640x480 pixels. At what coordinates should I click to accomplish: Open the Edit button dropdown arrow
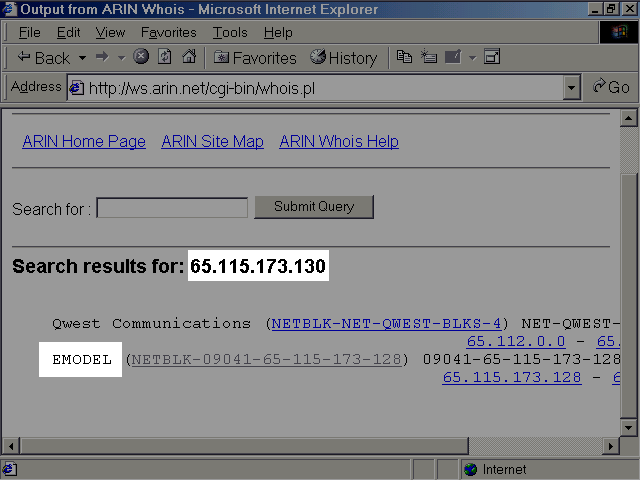click(x=472, y=58)
